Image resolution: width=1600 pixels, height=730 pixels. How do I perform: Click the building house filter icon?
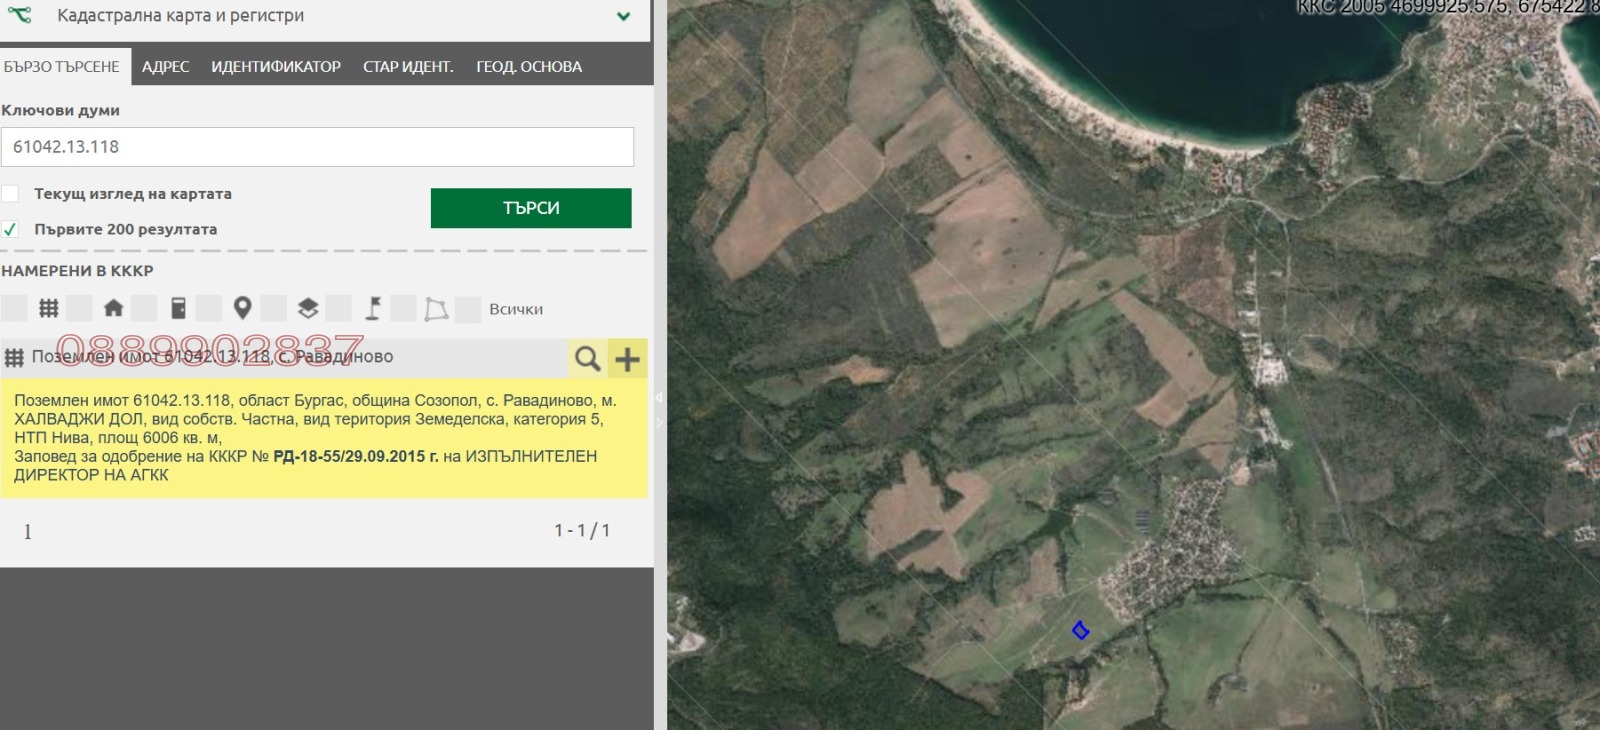(113, 309)
